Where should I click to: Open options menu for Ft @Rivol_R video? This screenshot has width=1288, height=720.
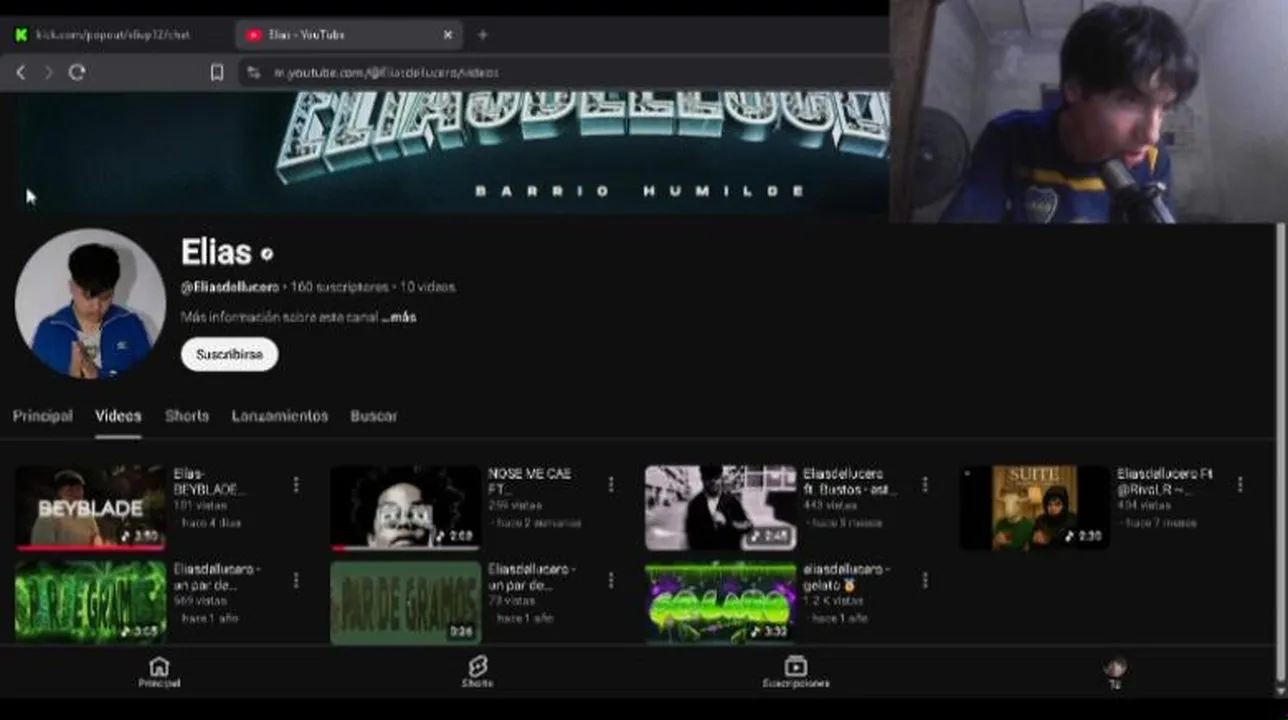coord(1240,485)
